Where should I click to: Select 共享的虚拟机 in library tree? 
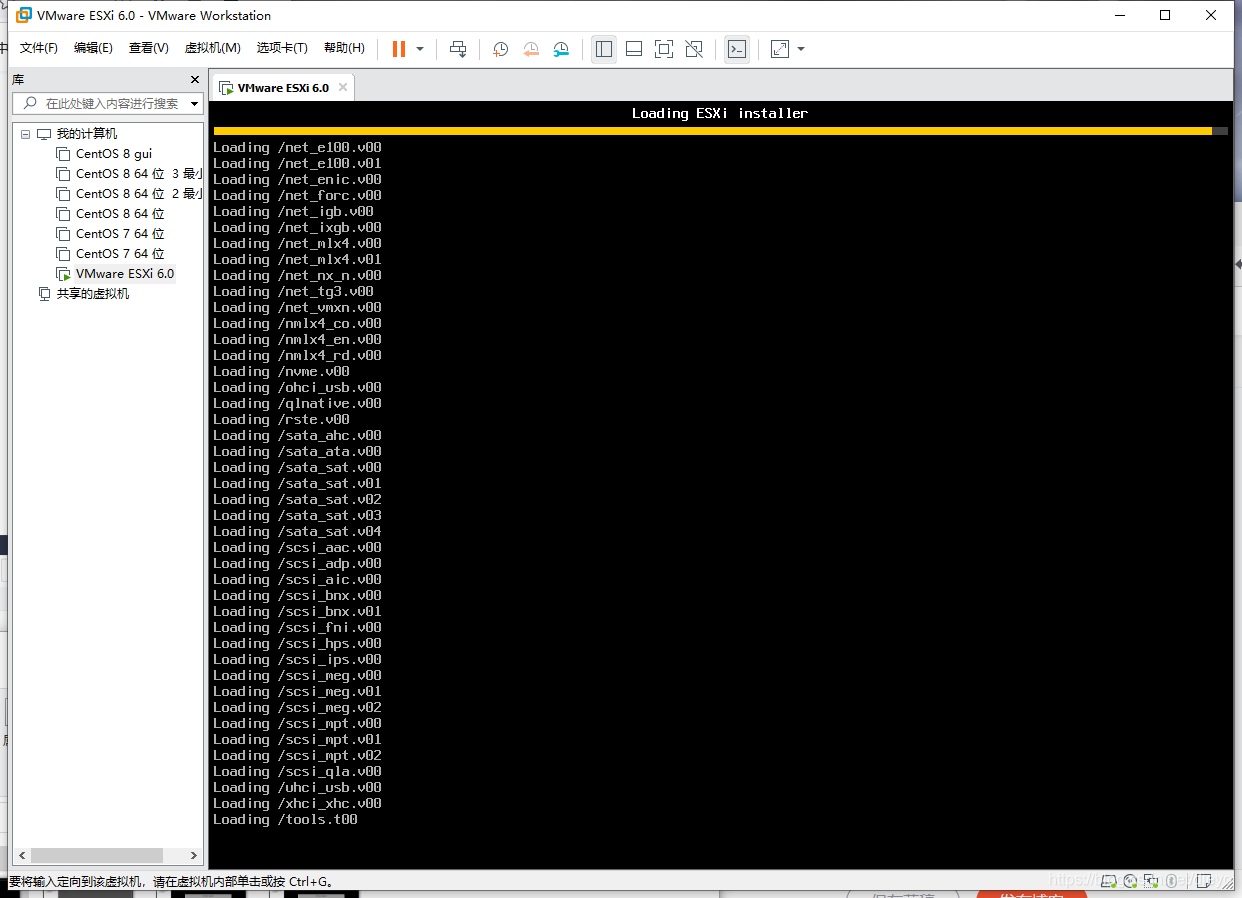click(93, 294)
